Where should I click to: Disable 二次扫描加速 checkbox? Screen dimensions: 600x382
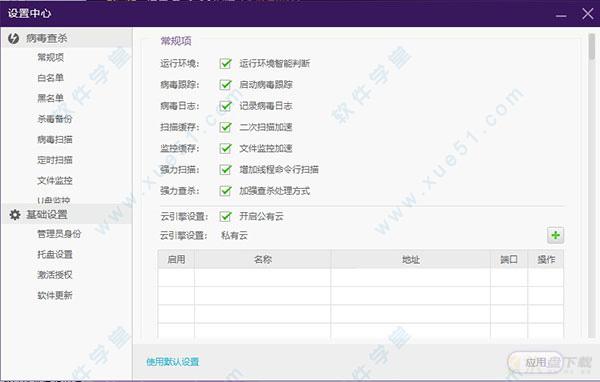click(x=225, y=127)
